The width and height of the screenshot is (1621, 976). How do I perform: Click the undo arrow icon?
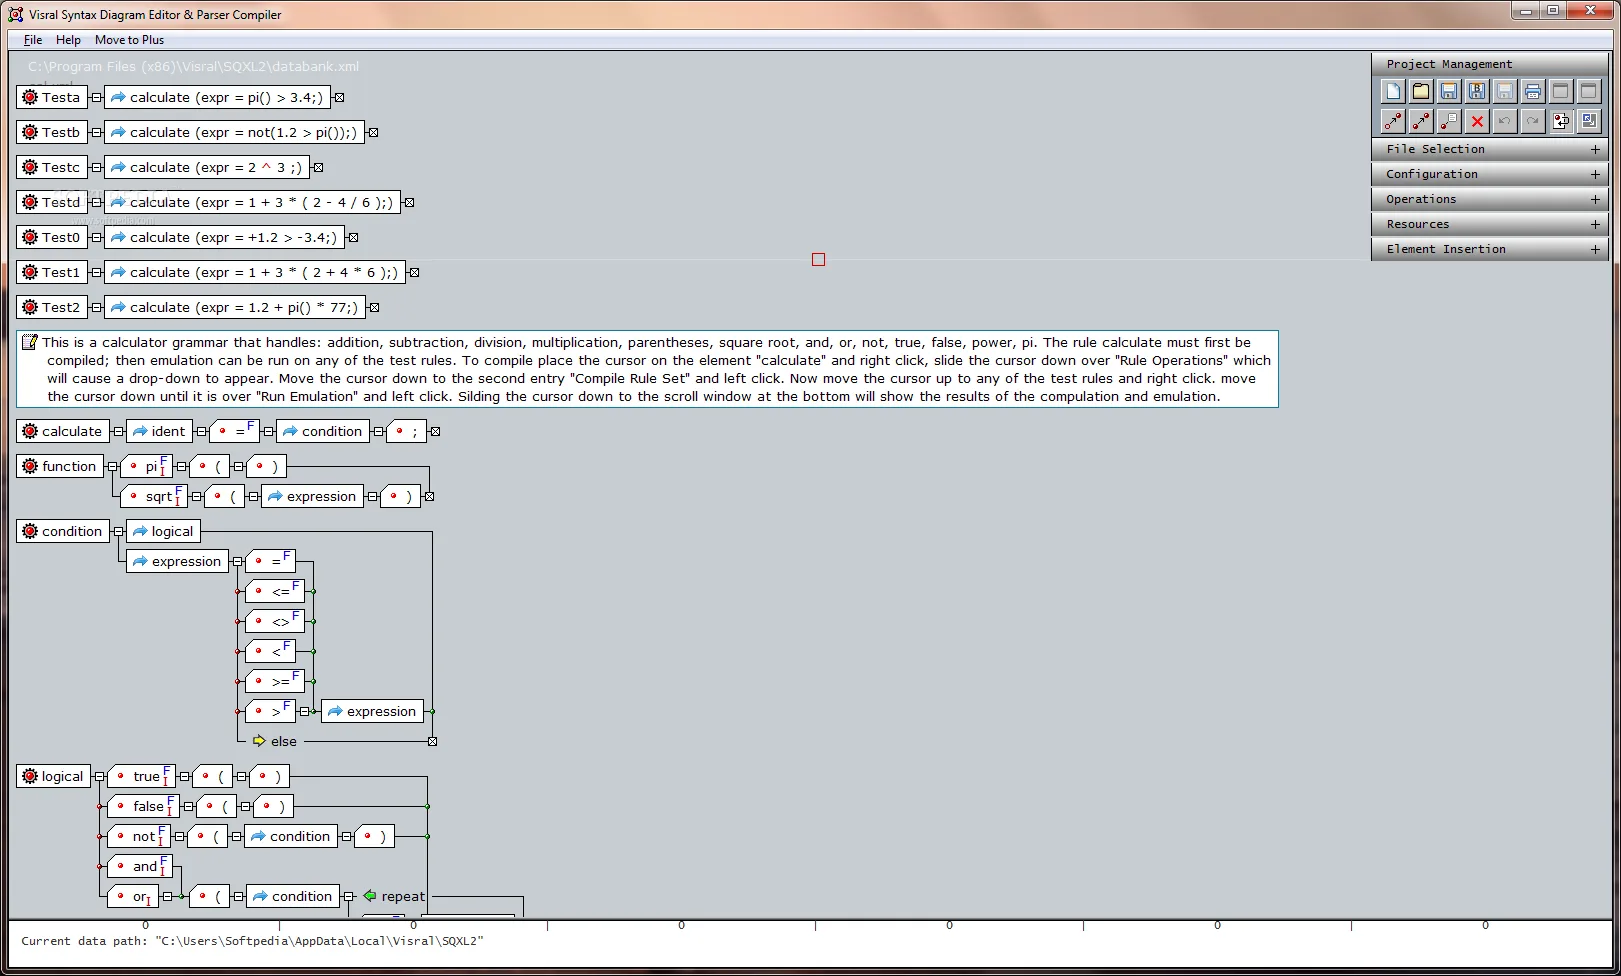(1504, 121)
